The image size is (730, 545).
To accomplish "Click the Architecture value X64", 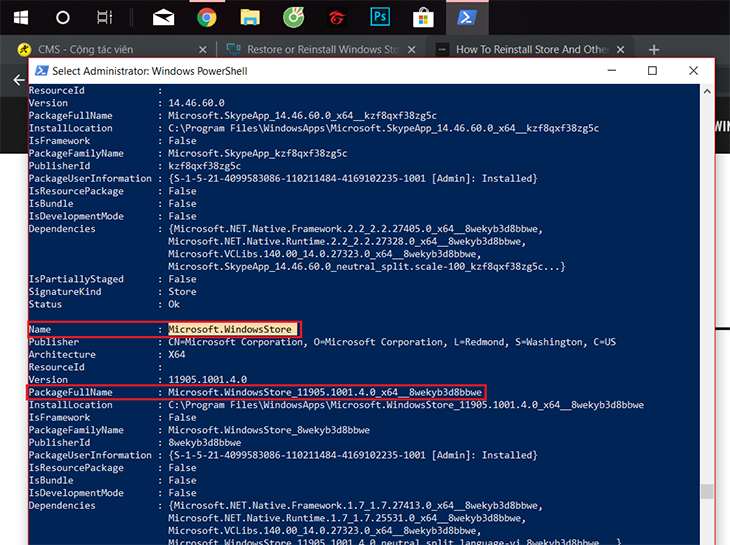I will tap(176, 355).
